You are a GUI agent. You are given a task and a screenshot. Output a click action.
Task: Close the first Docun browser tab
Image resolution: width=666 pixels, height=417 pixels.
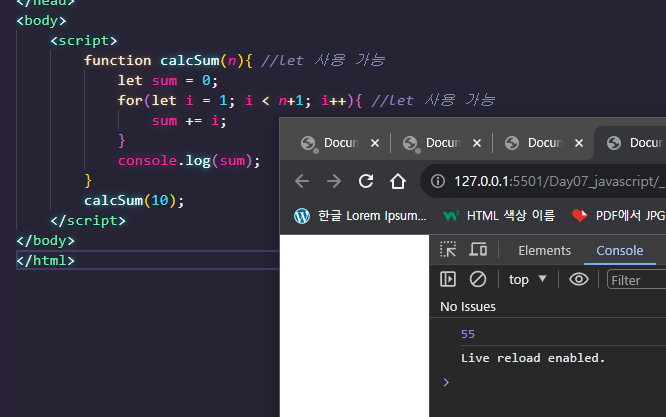(375, 143)
